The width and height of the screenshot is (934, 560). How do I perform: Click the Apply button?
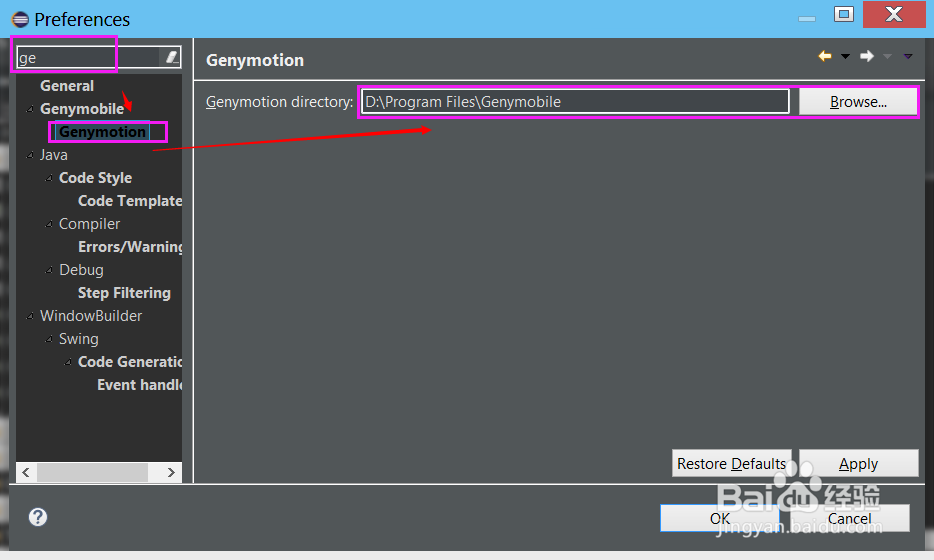click(858, 463)
